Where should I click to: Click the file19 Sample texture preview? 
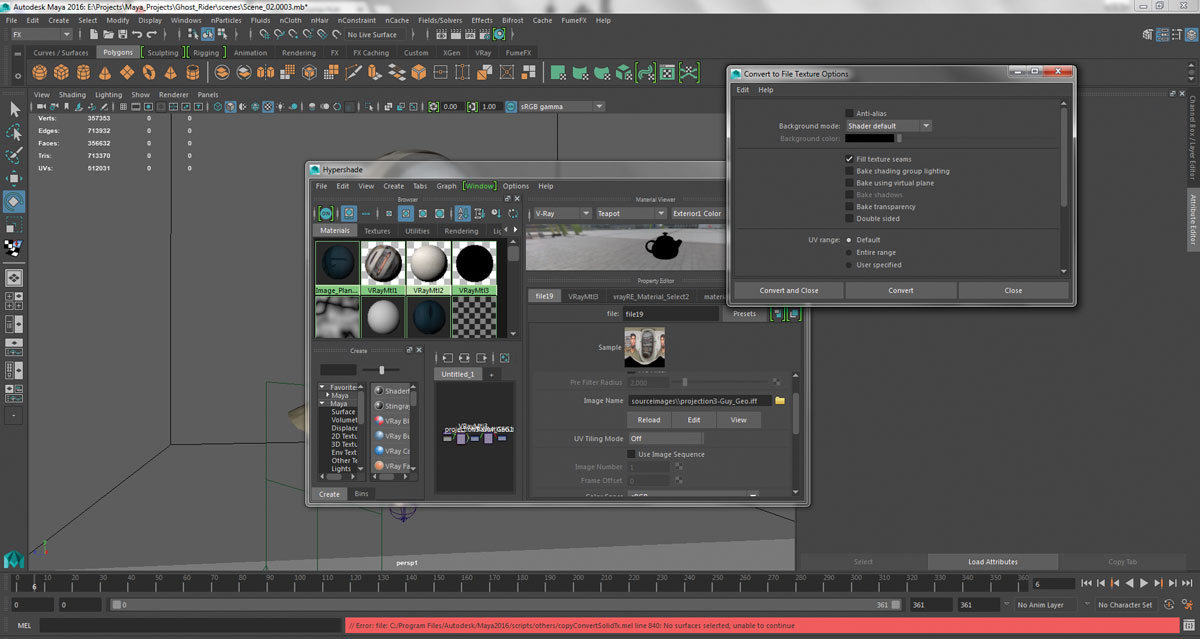tap(645, 348)
